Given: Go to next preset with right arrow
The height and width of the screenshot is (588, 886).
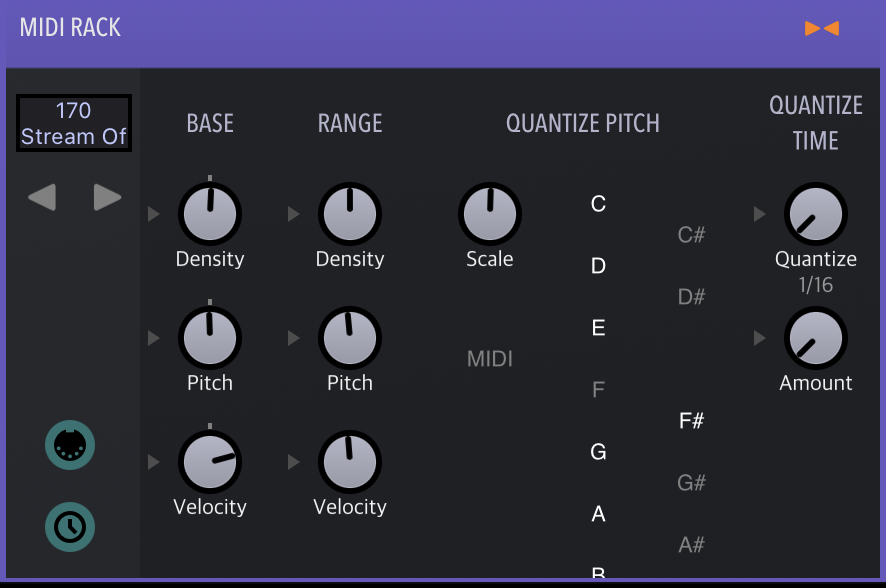Looking at the screenshot, I should [x=107, y=197].
